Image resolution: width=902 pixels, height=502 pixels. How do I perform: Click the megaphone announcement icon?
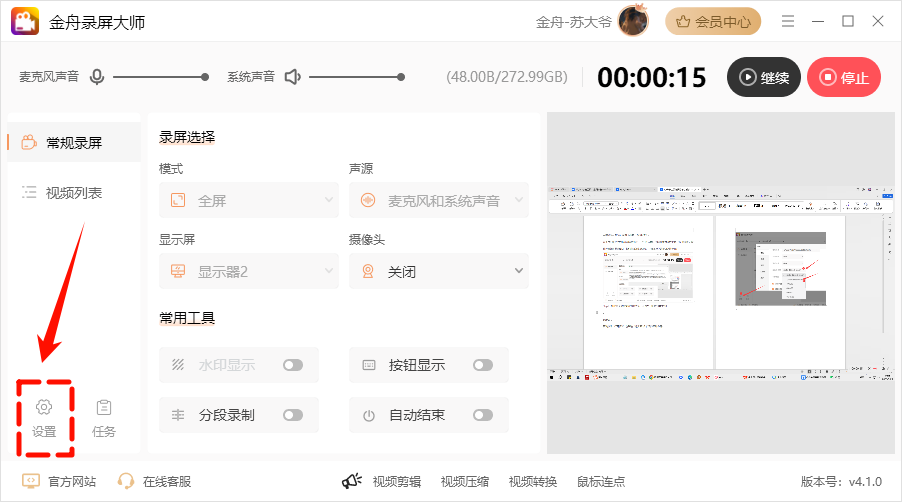pyautogui.click(x=351, y=481)
